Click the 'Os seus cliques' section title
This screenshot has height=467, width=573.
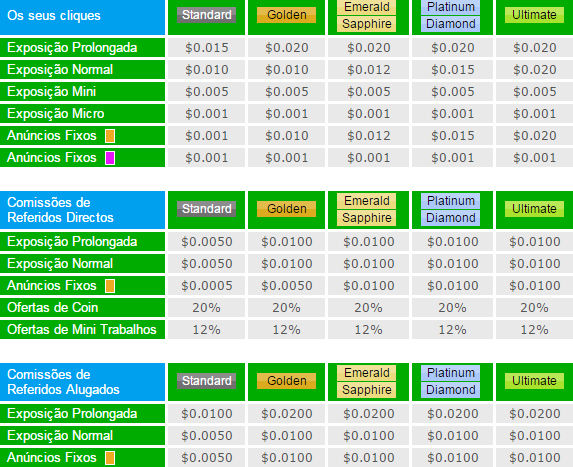pyautogui.click(x=54, y=16)
